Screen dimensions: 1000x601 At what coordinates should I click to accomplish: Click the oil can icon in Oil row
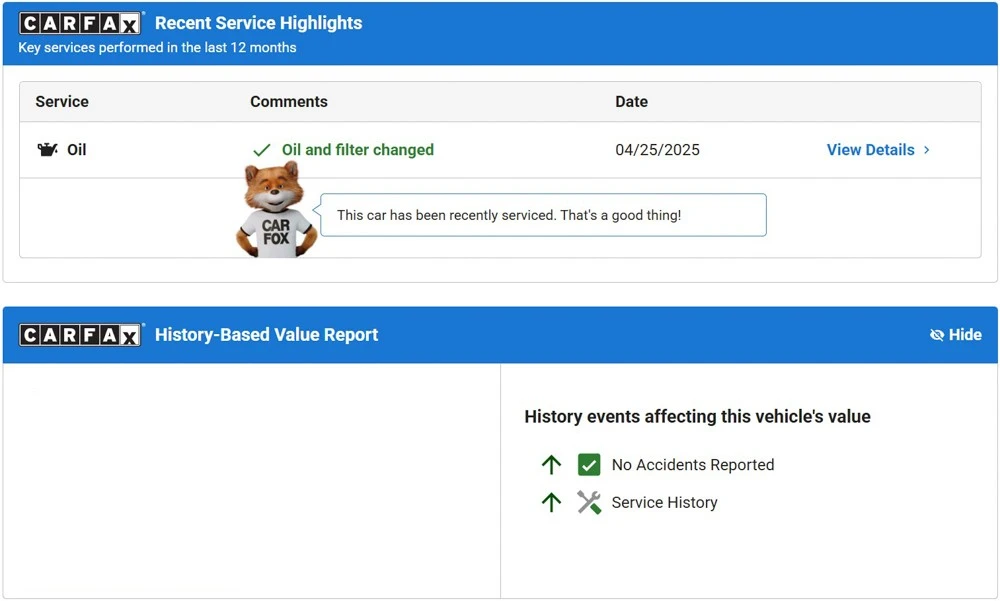[47, 150]
